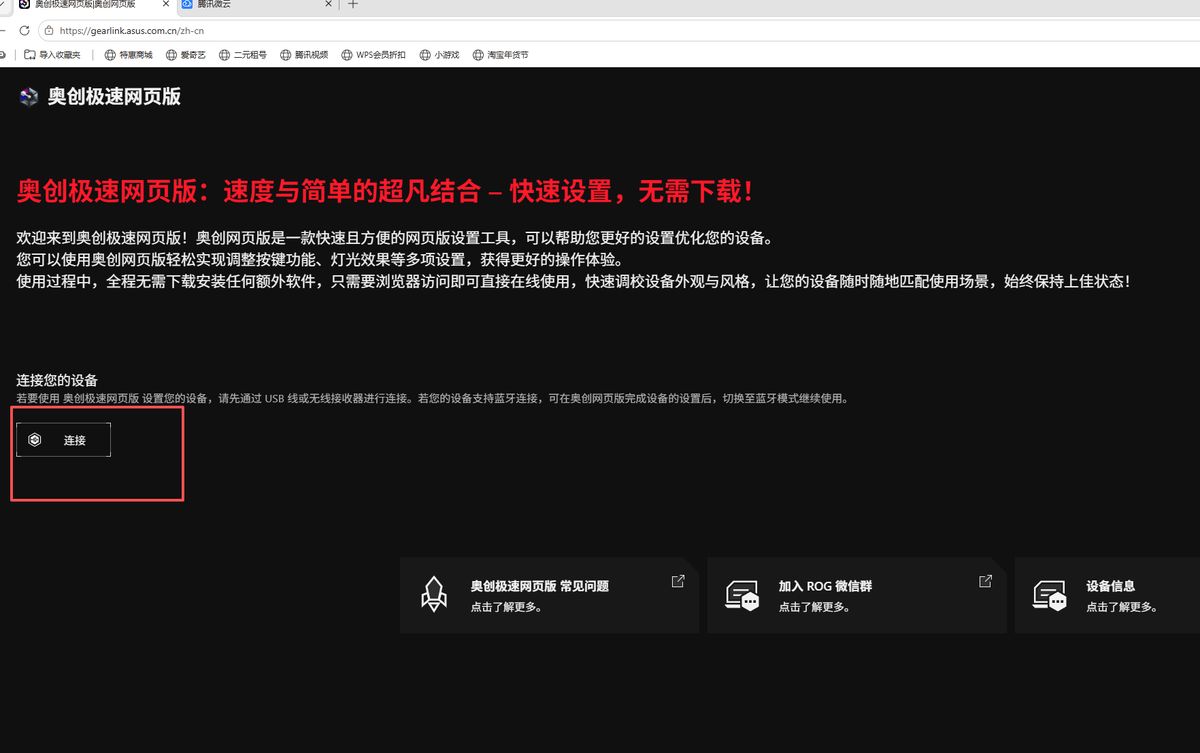The image size is (1200, 753).
Task: Click the instruction text mentioning USB 线或无线接收器
Action: click(433, 398)
